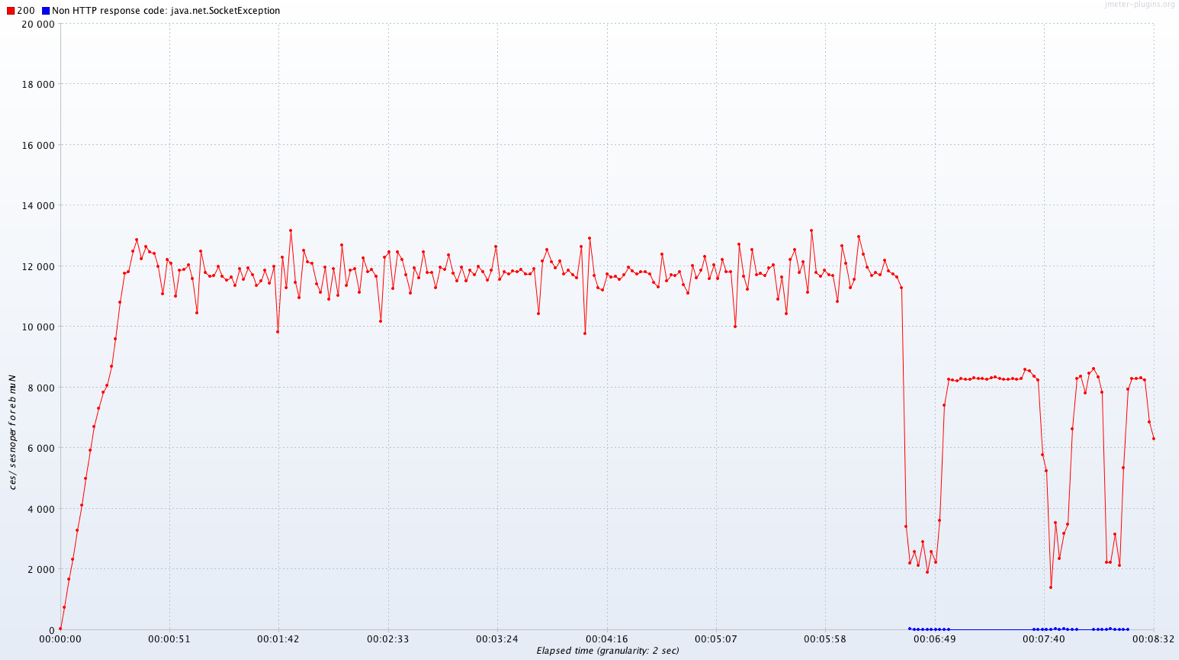Viewport: 1179px width, 660px height.
Task: Click the '00:00:00' x-axis label
Action: click(60, 640)
